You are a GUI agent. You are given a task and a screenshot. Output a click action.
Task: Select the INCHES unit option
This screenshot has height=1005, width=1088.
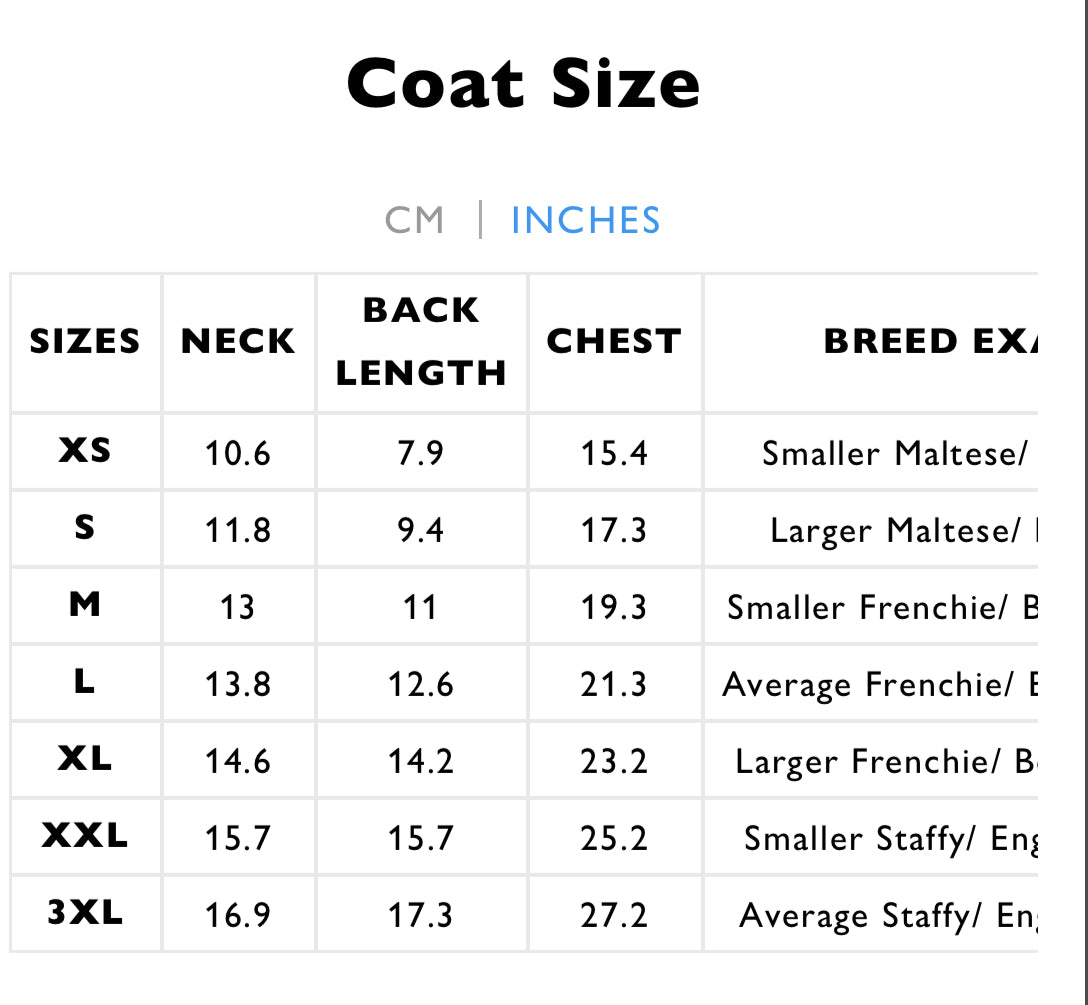tap(585, 220)
